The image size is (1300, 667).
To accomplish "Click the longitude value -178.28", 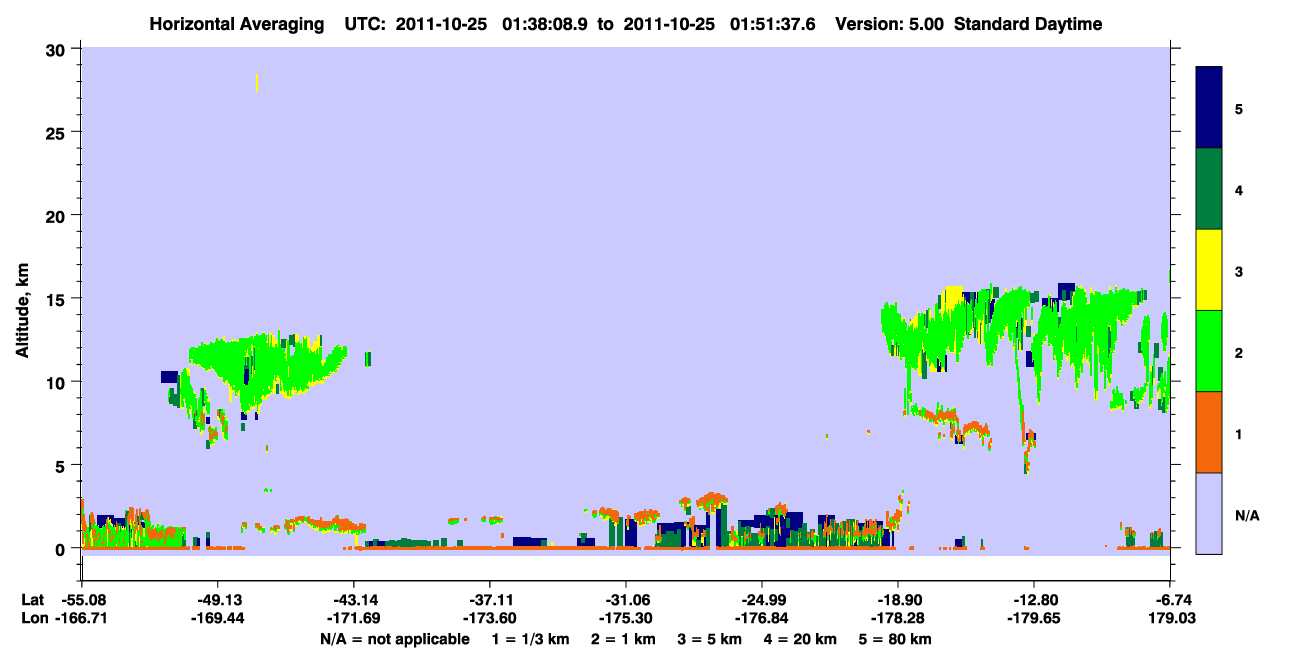I will click(898, 619).
